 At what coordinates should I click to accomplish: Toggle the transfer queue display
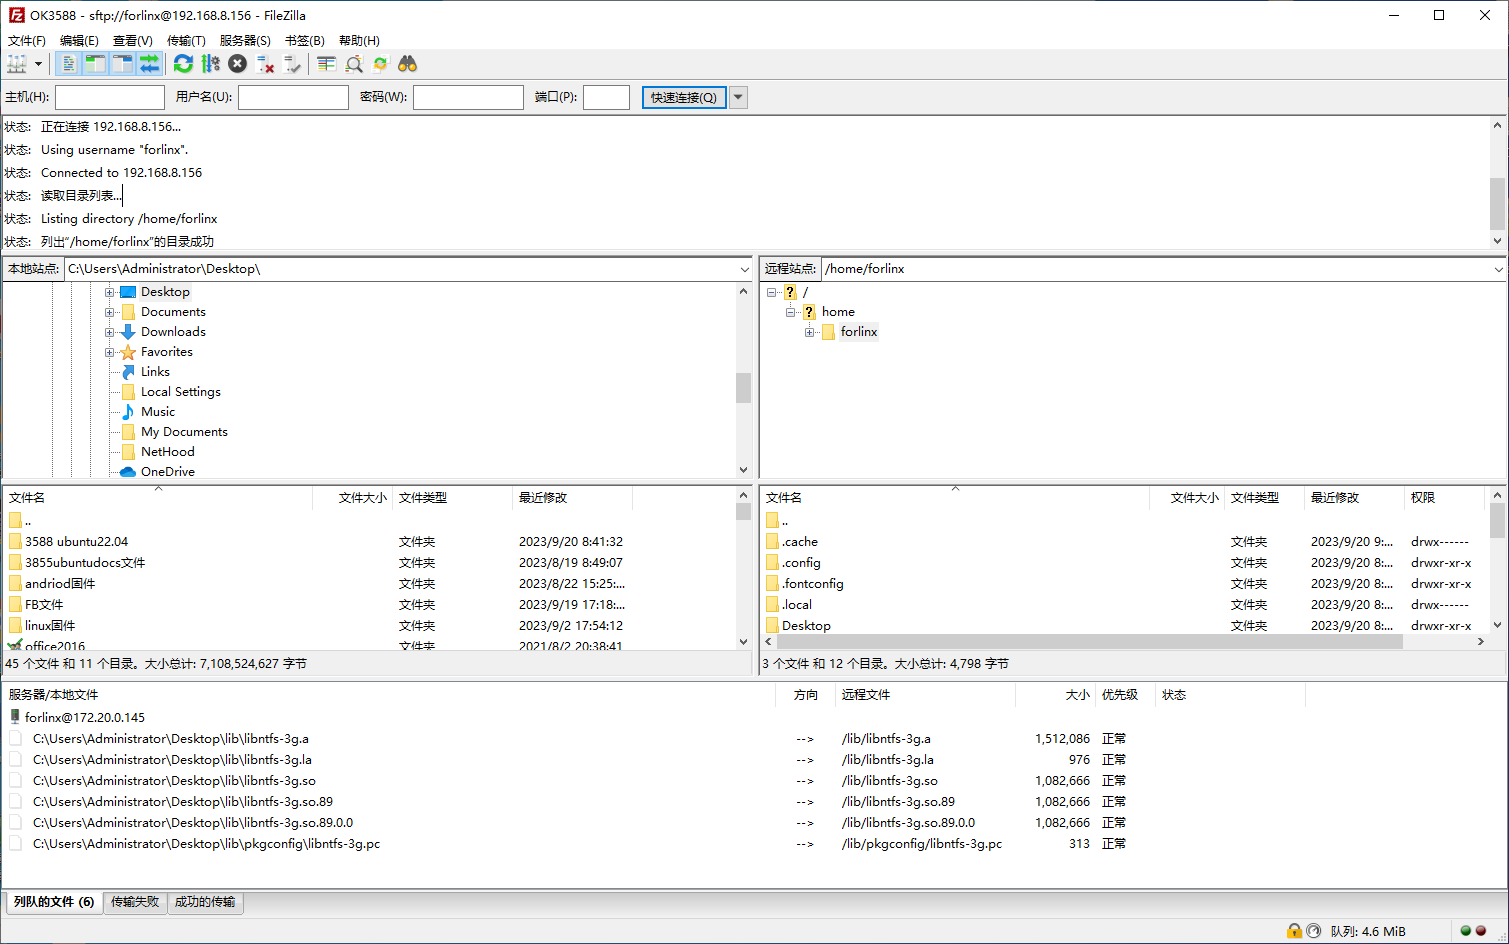149,64
